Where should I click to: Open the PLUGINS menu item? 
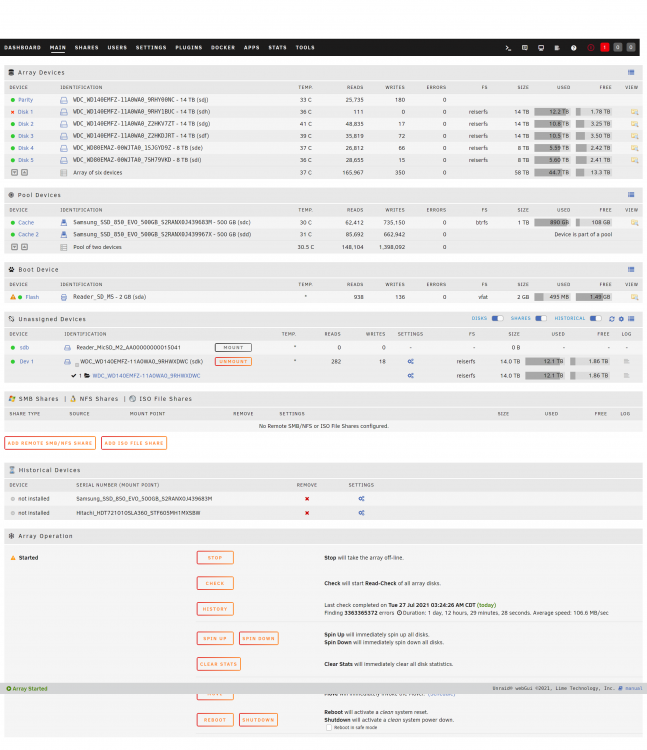coord(189,48)
